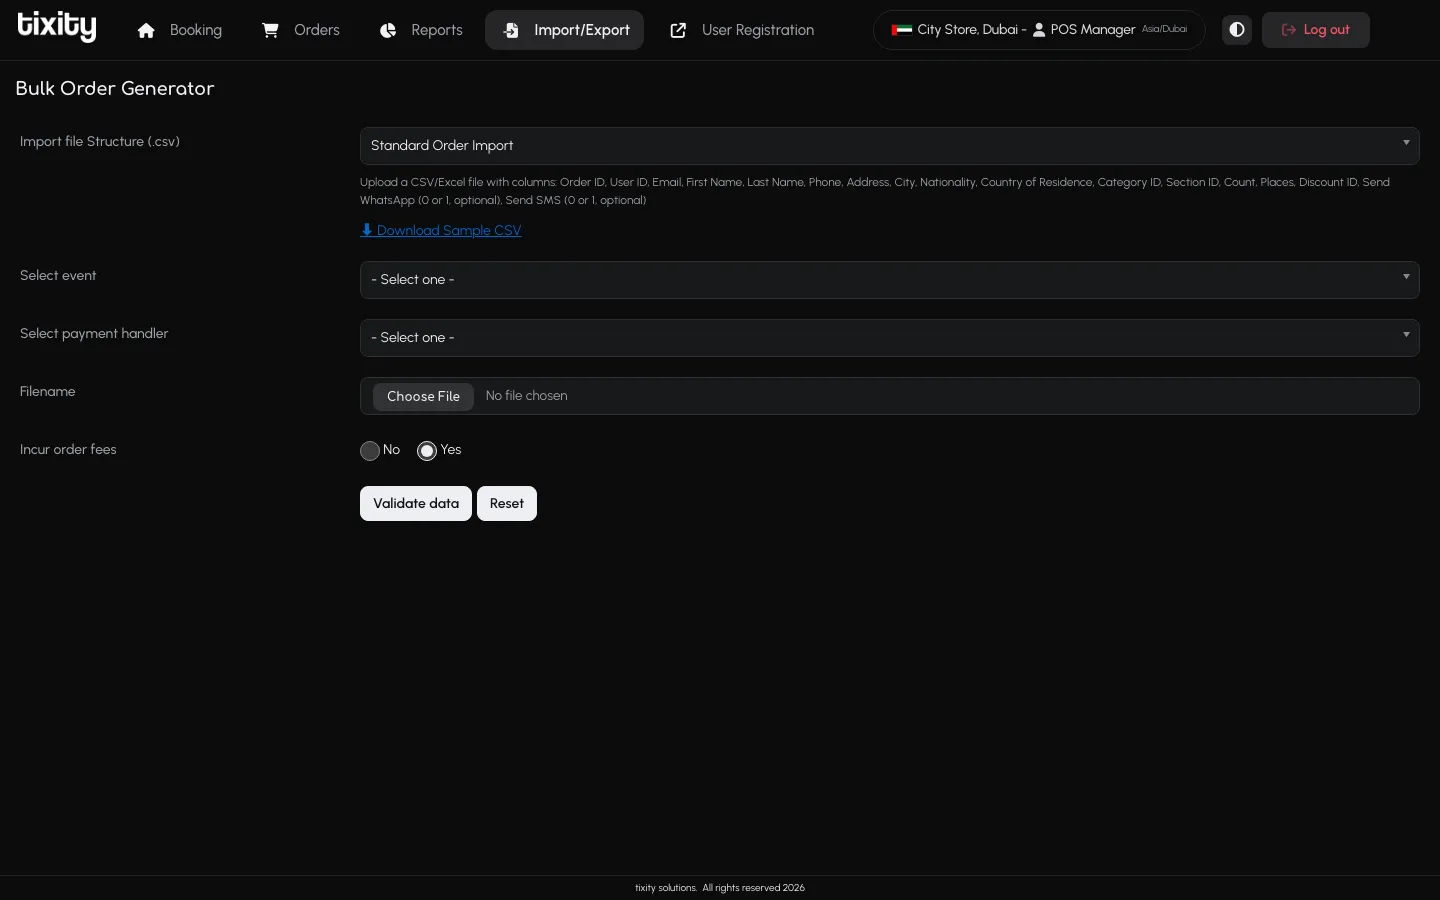Select No for Incur order fees
Screen dimensions: 1440x900
370,451
